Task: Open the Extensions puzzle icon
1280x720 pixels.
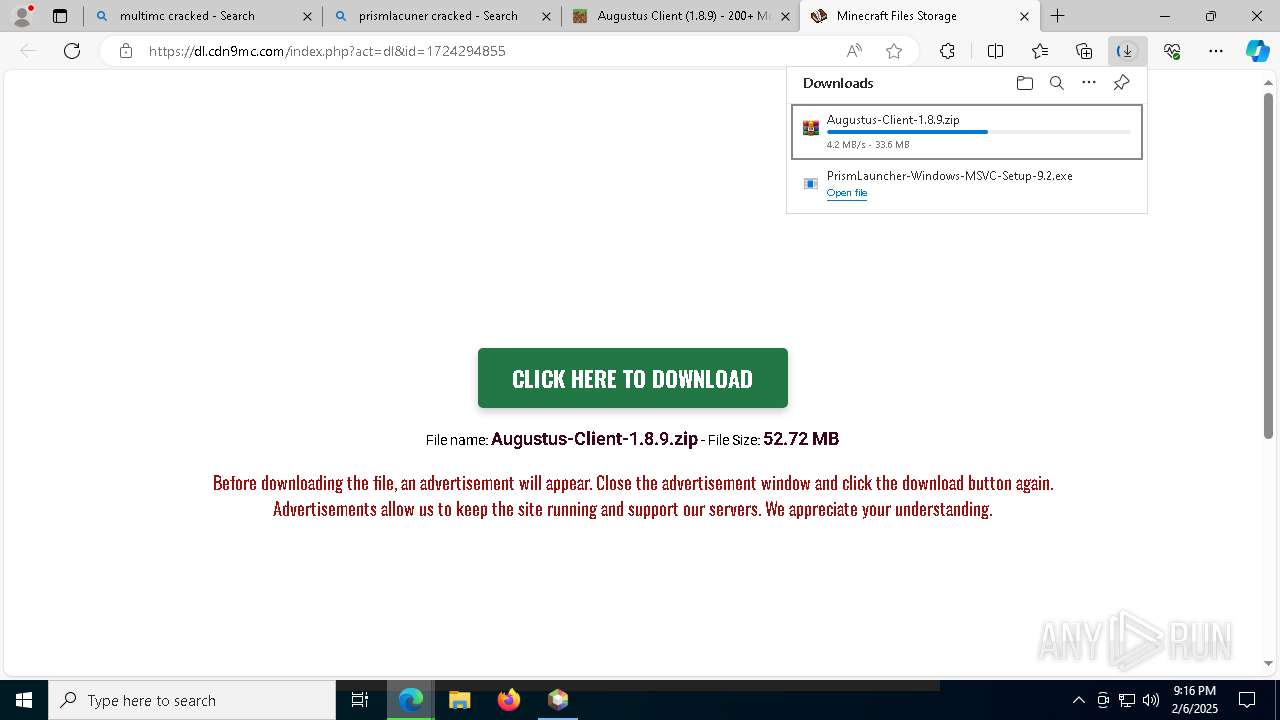Action: coord(947,51)
